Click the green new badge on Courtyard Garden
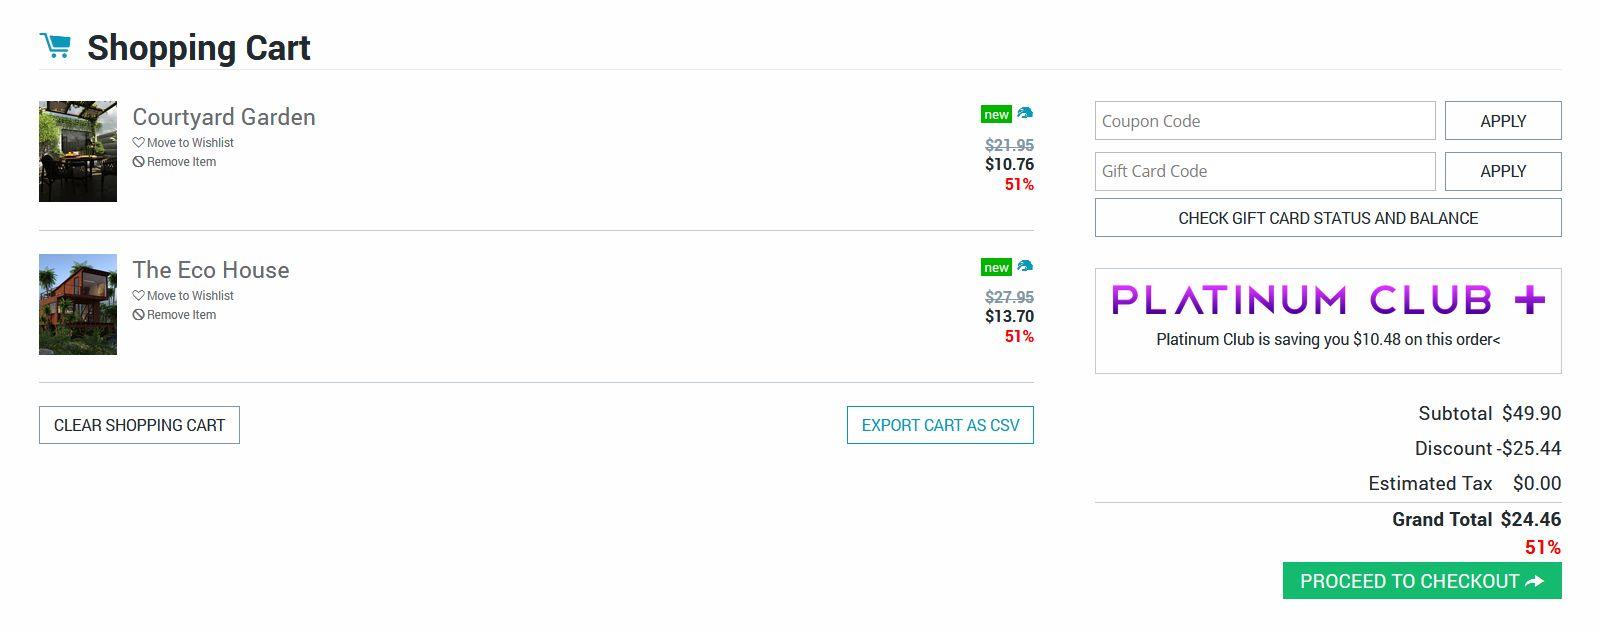Viewport: 1601px width, 633px height. [996, 115]
